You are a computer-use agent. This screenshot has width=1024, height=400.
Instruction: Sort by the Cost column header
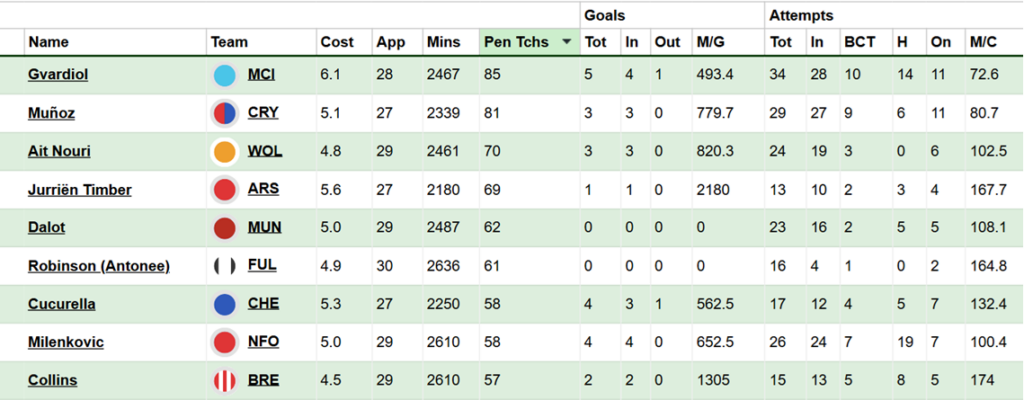coord(336,42)
